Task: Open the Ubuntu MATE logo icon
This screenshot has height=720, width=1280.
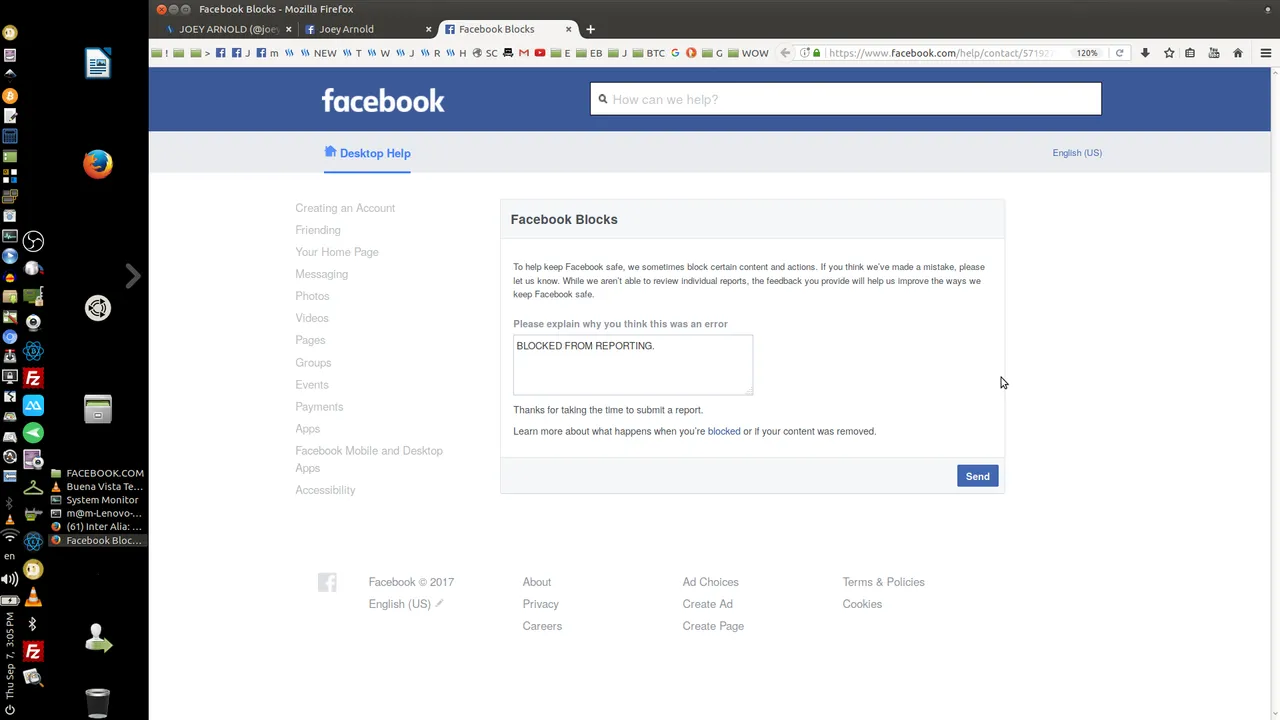Action: pyautogui.click(x=98, y=308)
